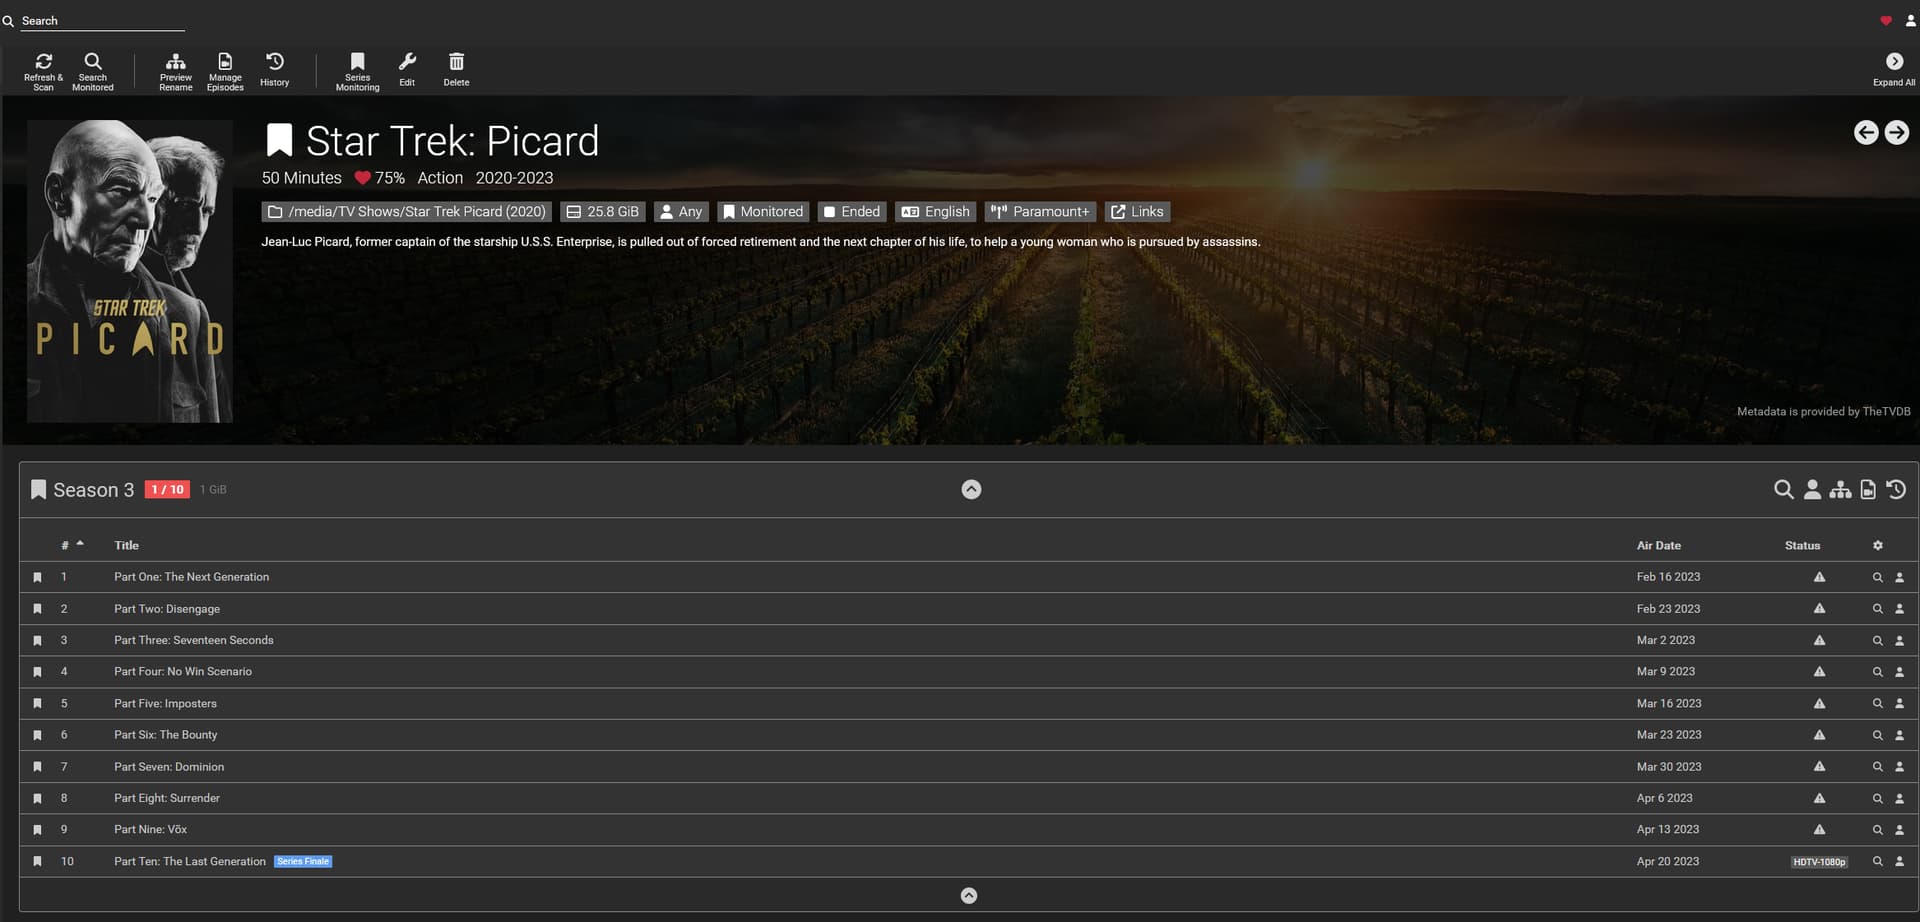This screenshot has width=1920, height=922.
Task: Click the Delete trash icon
Action: click(x=456, y=70)
